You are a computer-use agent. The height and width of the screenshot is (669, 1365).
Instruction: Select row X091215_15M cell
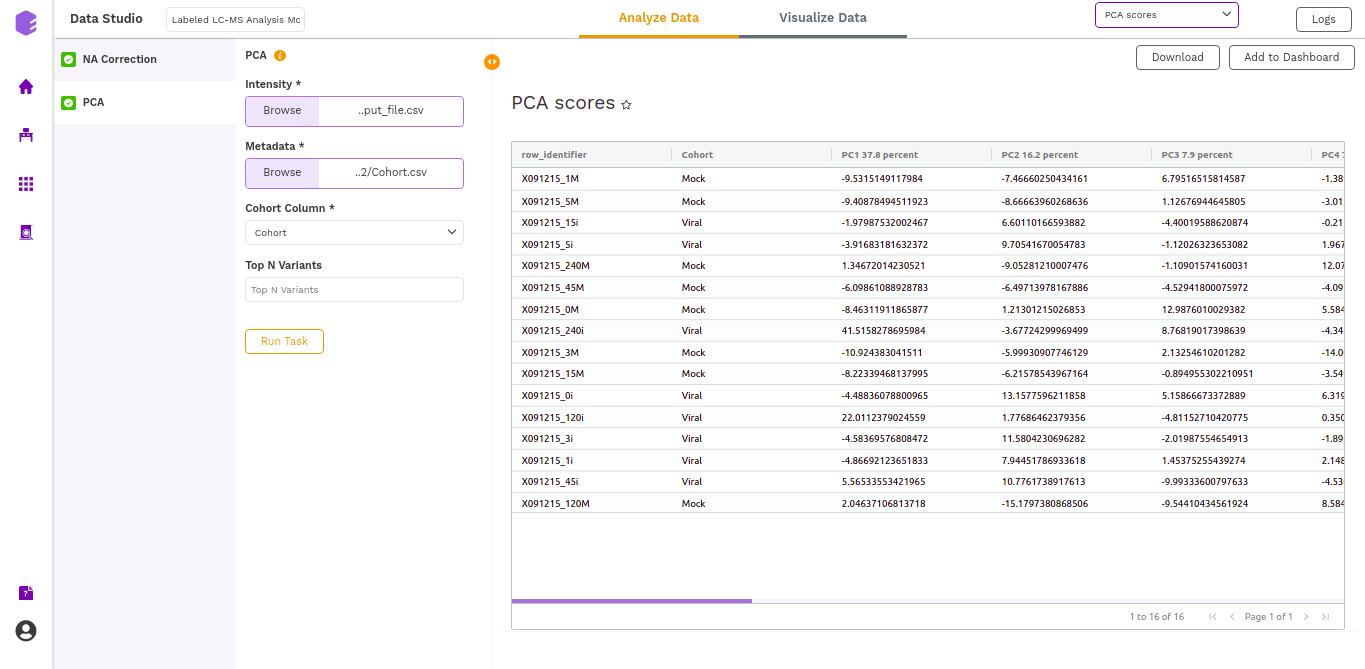[591, 374]
